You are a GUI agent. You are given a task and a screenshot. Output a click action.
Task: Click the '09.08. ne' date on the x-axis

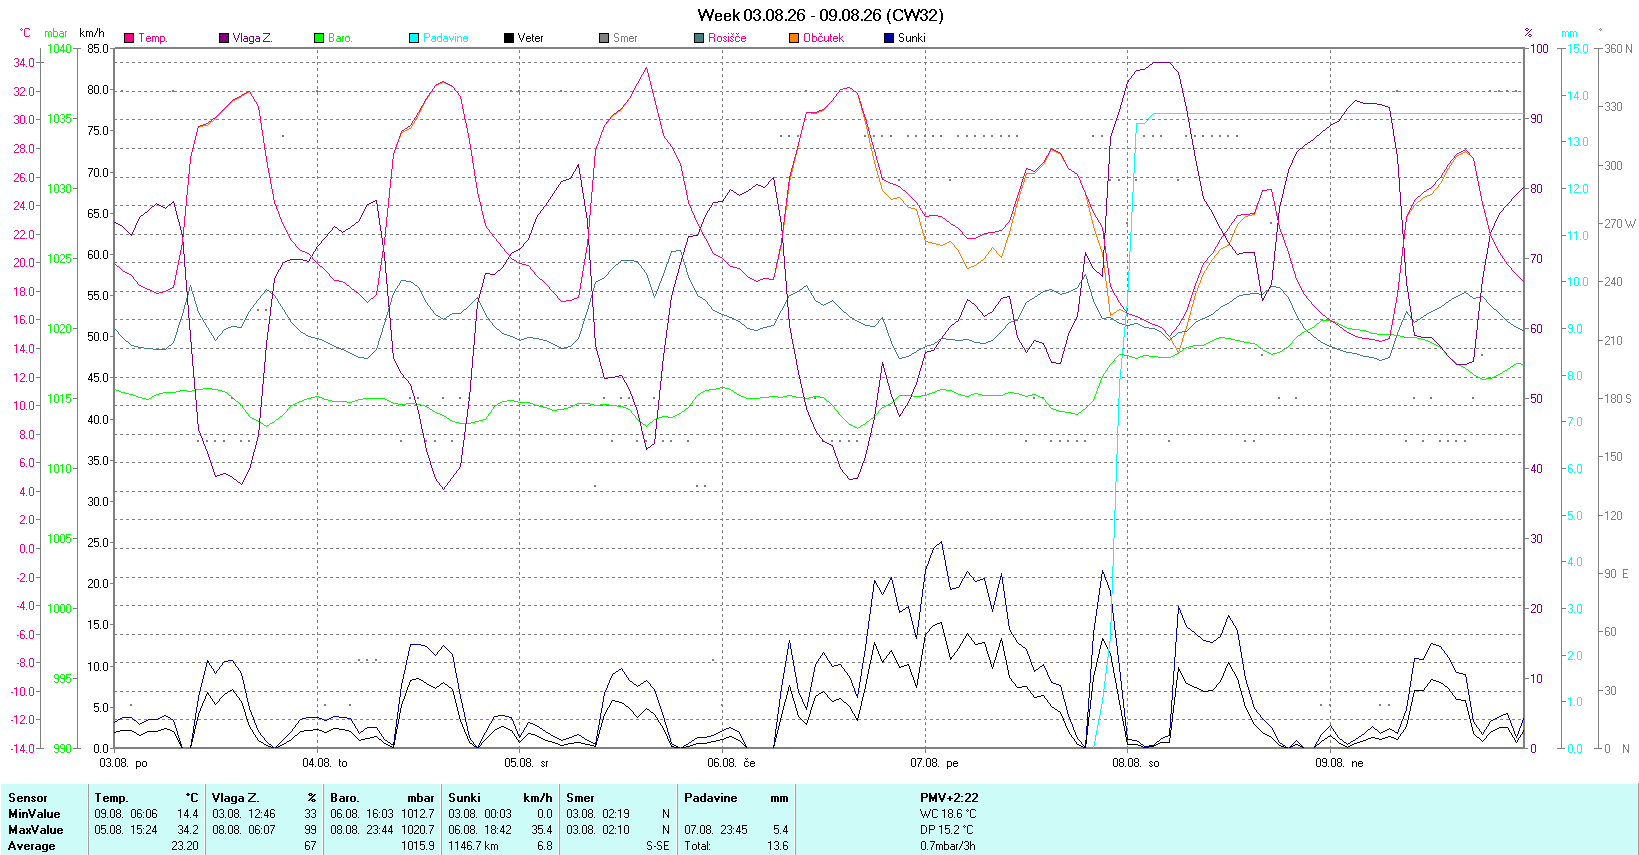coord(1339,763)
